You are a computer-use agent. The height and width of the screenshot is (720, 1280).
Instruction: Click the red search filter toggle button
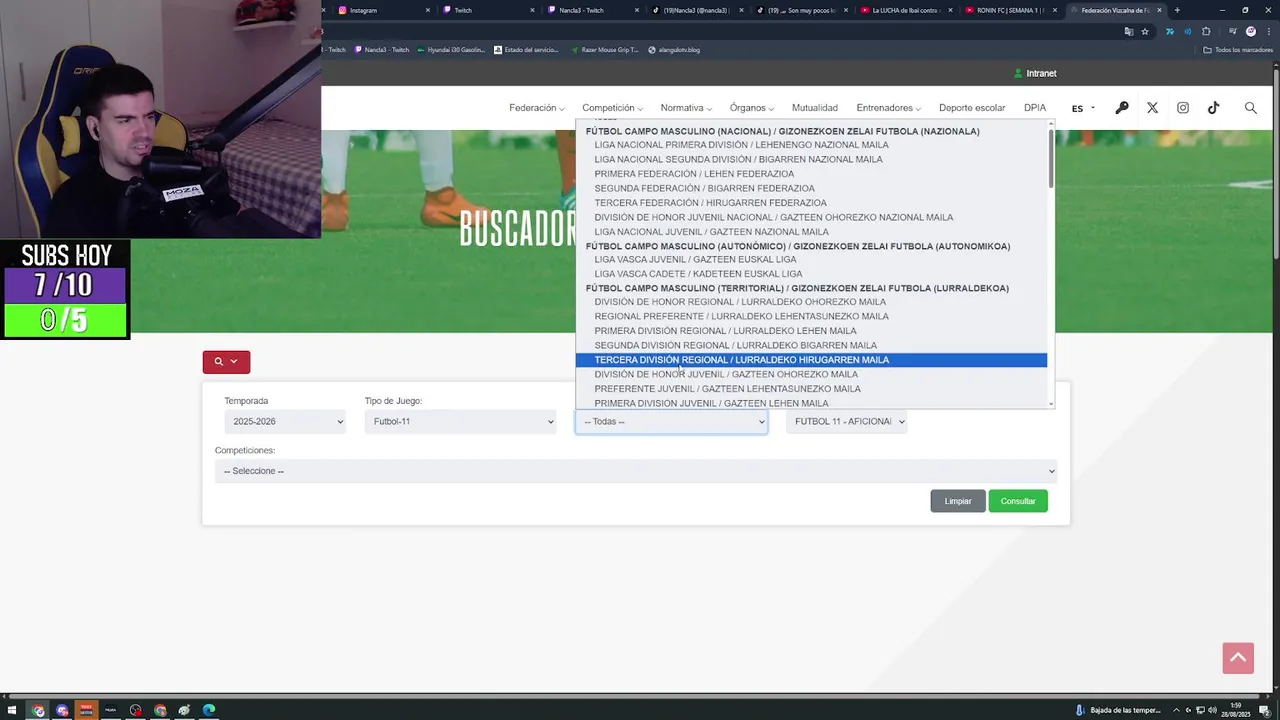click(x=226, y=362)
